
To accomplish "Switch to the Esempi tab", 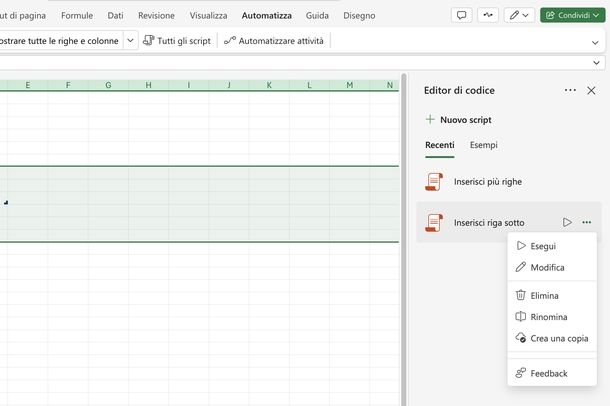I will (x=484, y=145).
